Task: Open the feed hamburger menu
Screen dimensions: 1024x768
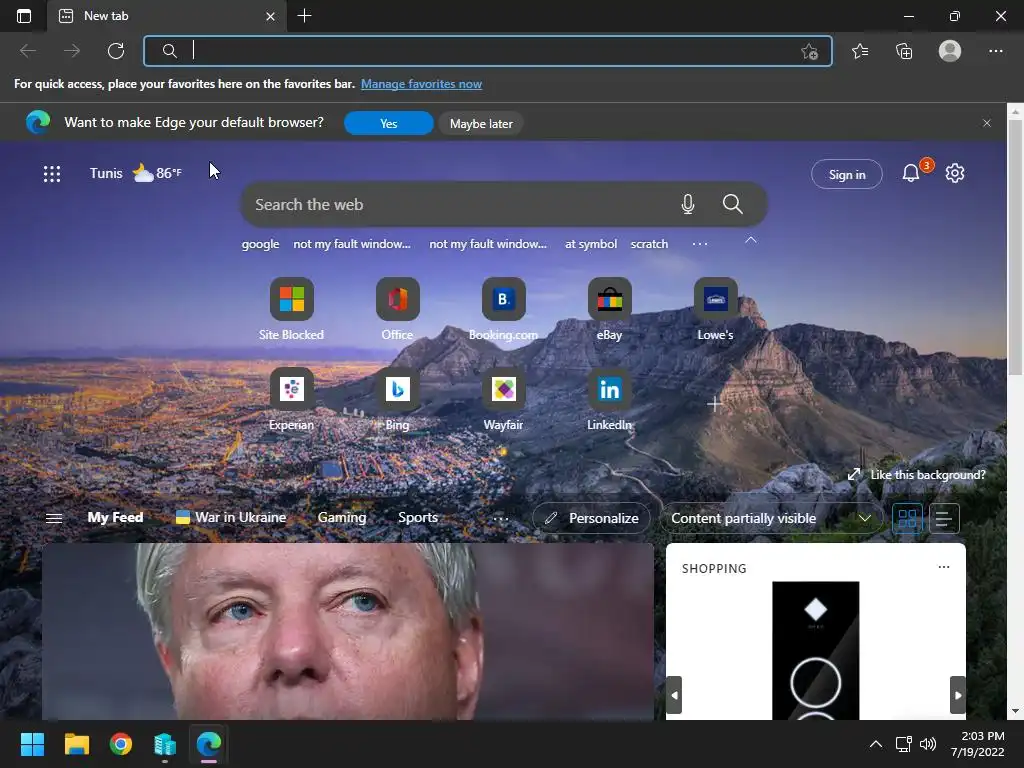Action: pyautogui.click(x=54, y=519)
